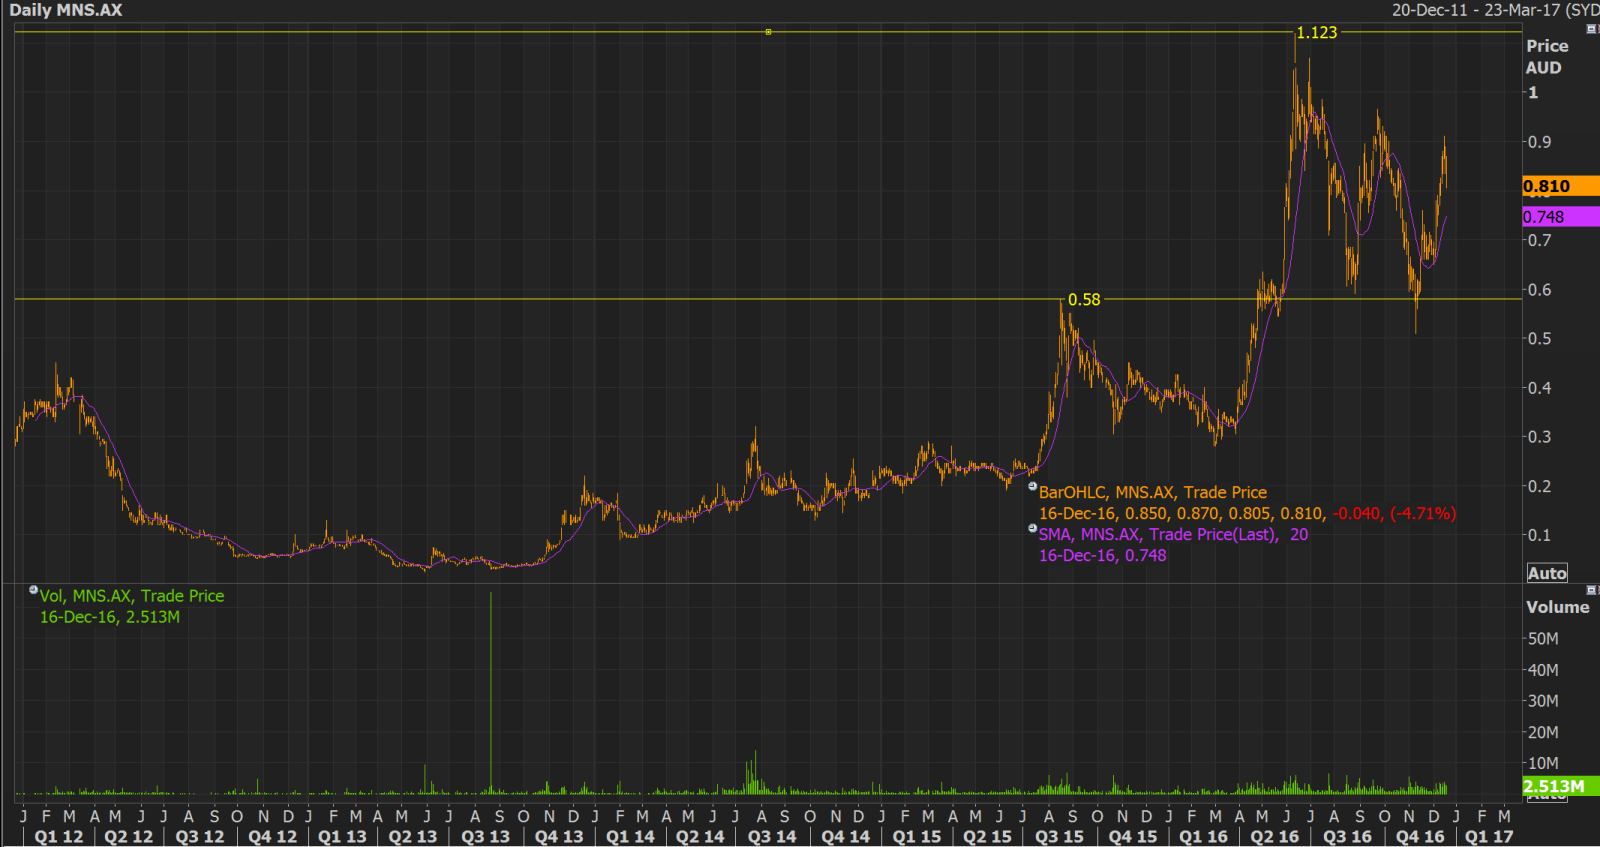Click the 0.58 horizontal line label
Image resolution: width=1600 pixels, height=847 pixels.
coord(1084,300)
